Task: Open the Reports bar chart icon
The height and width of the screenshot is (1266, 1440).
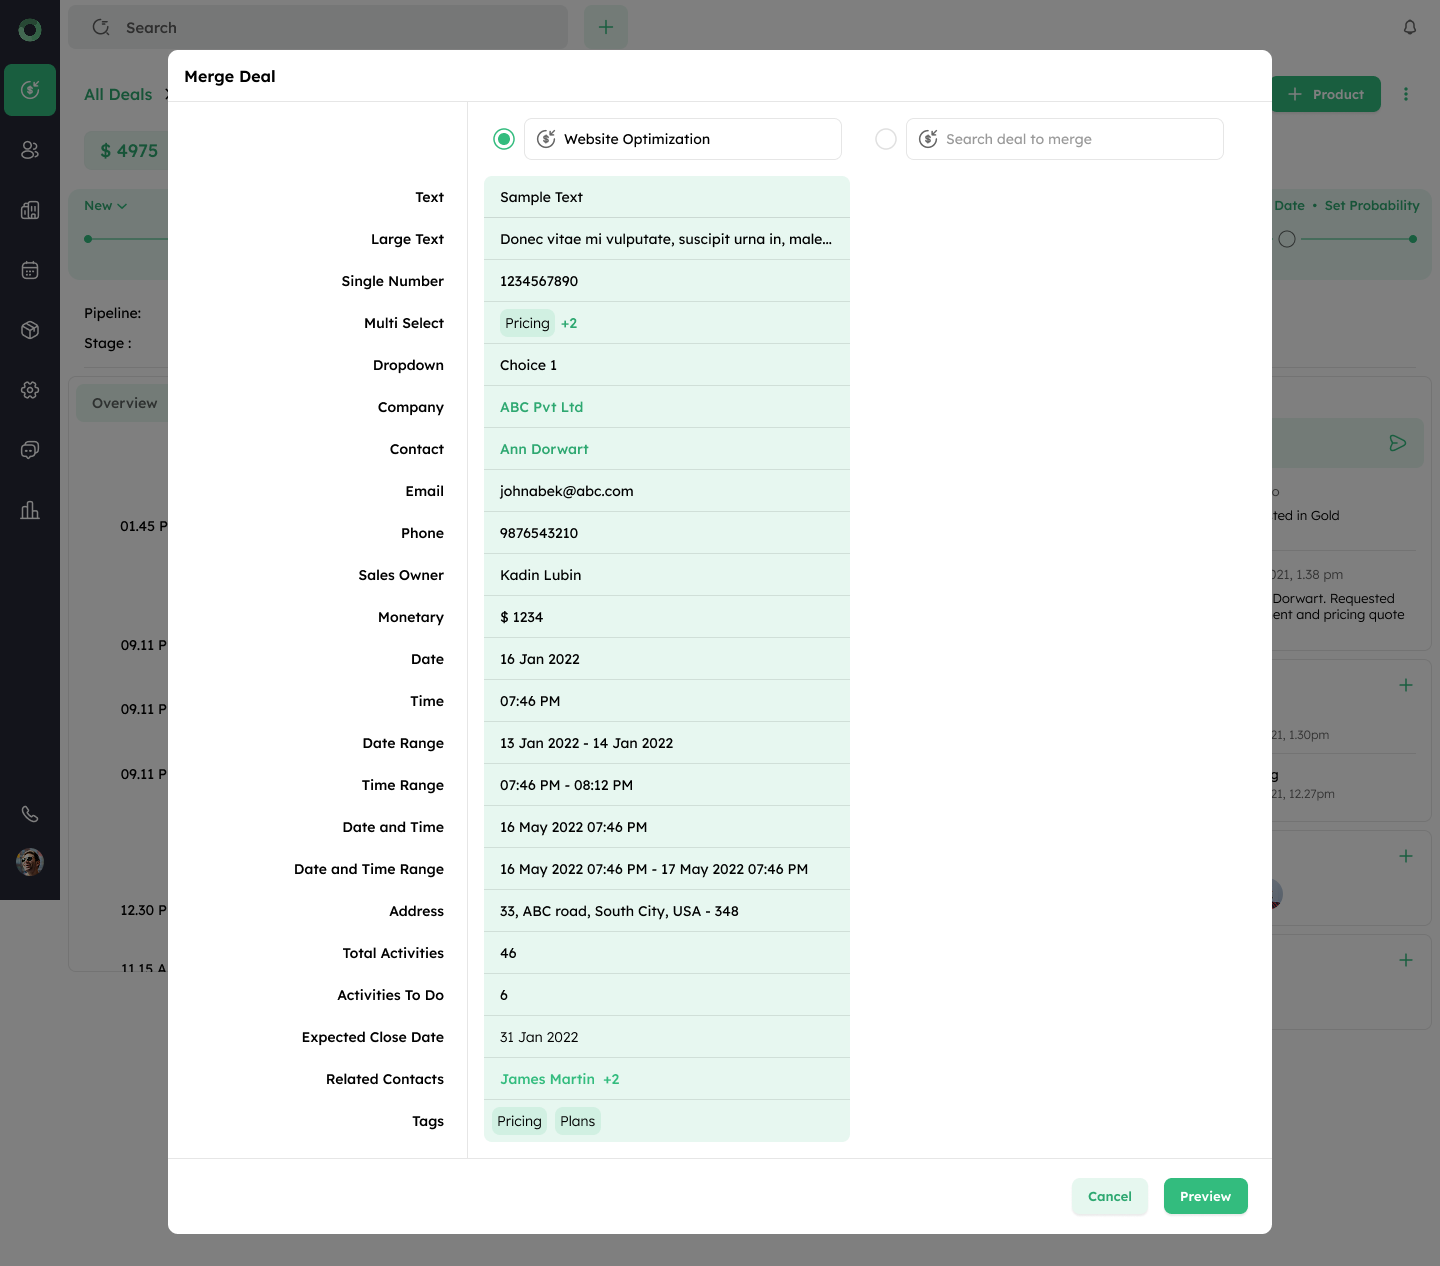Action: 30,510
